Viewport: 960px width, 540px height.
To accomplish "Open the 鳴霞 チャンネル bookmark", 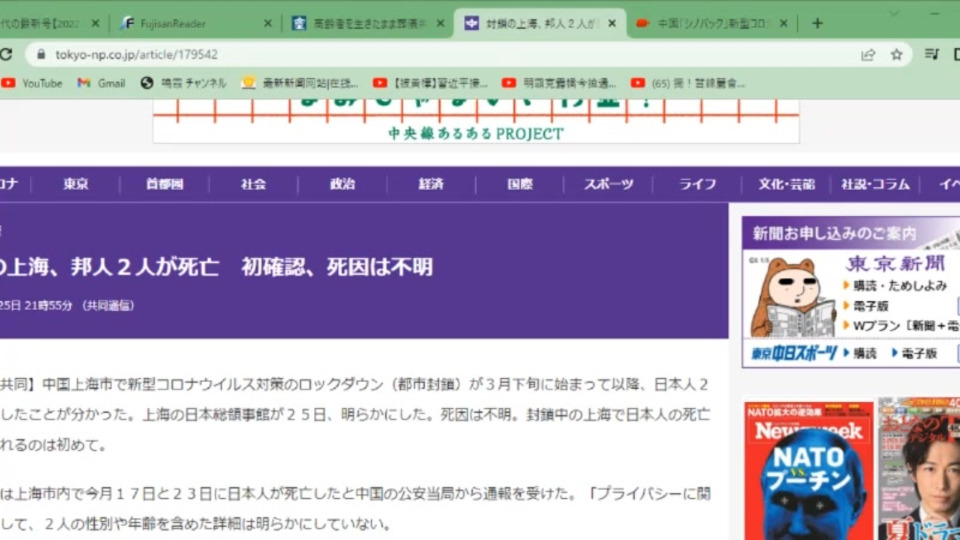I will point(183,83).
